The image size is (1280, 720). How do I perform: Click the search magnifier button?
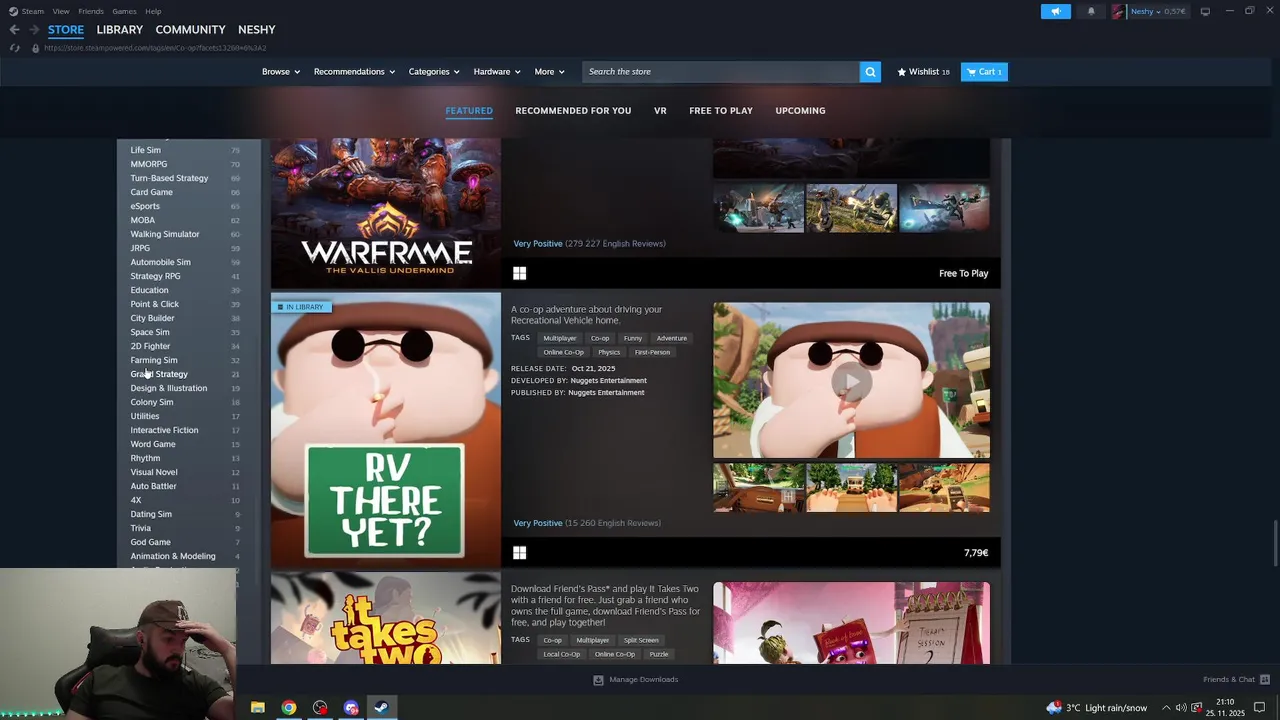tap(870, 72)
